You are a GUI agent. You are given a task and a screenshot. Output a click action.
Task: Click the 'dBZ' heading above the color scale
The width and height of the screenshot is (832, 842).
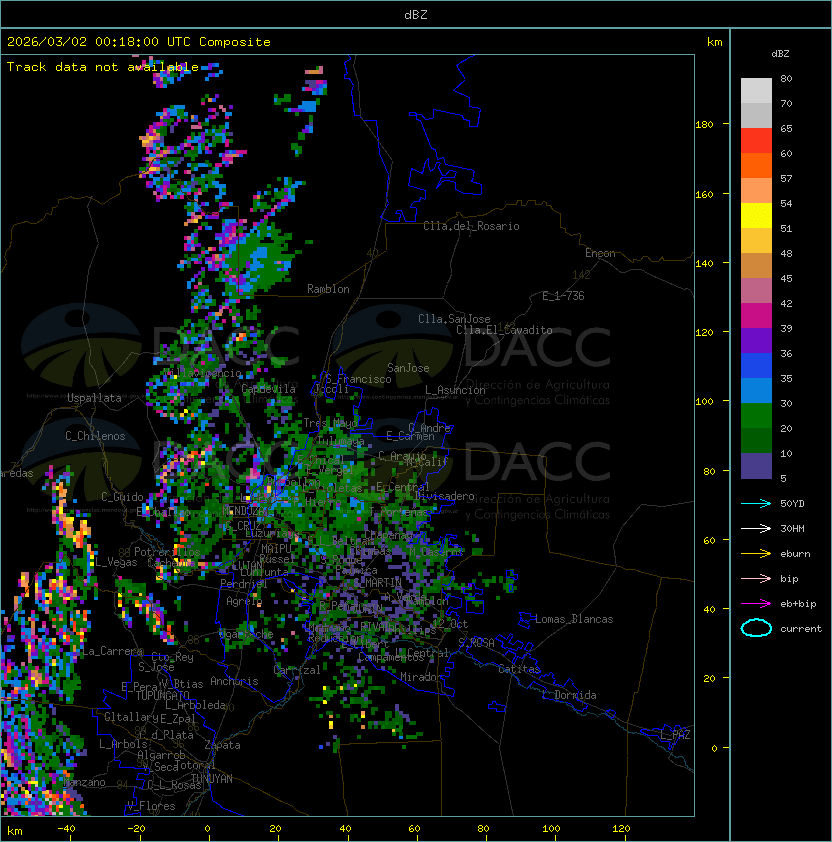pyautogui.click(x=780, y=54)
